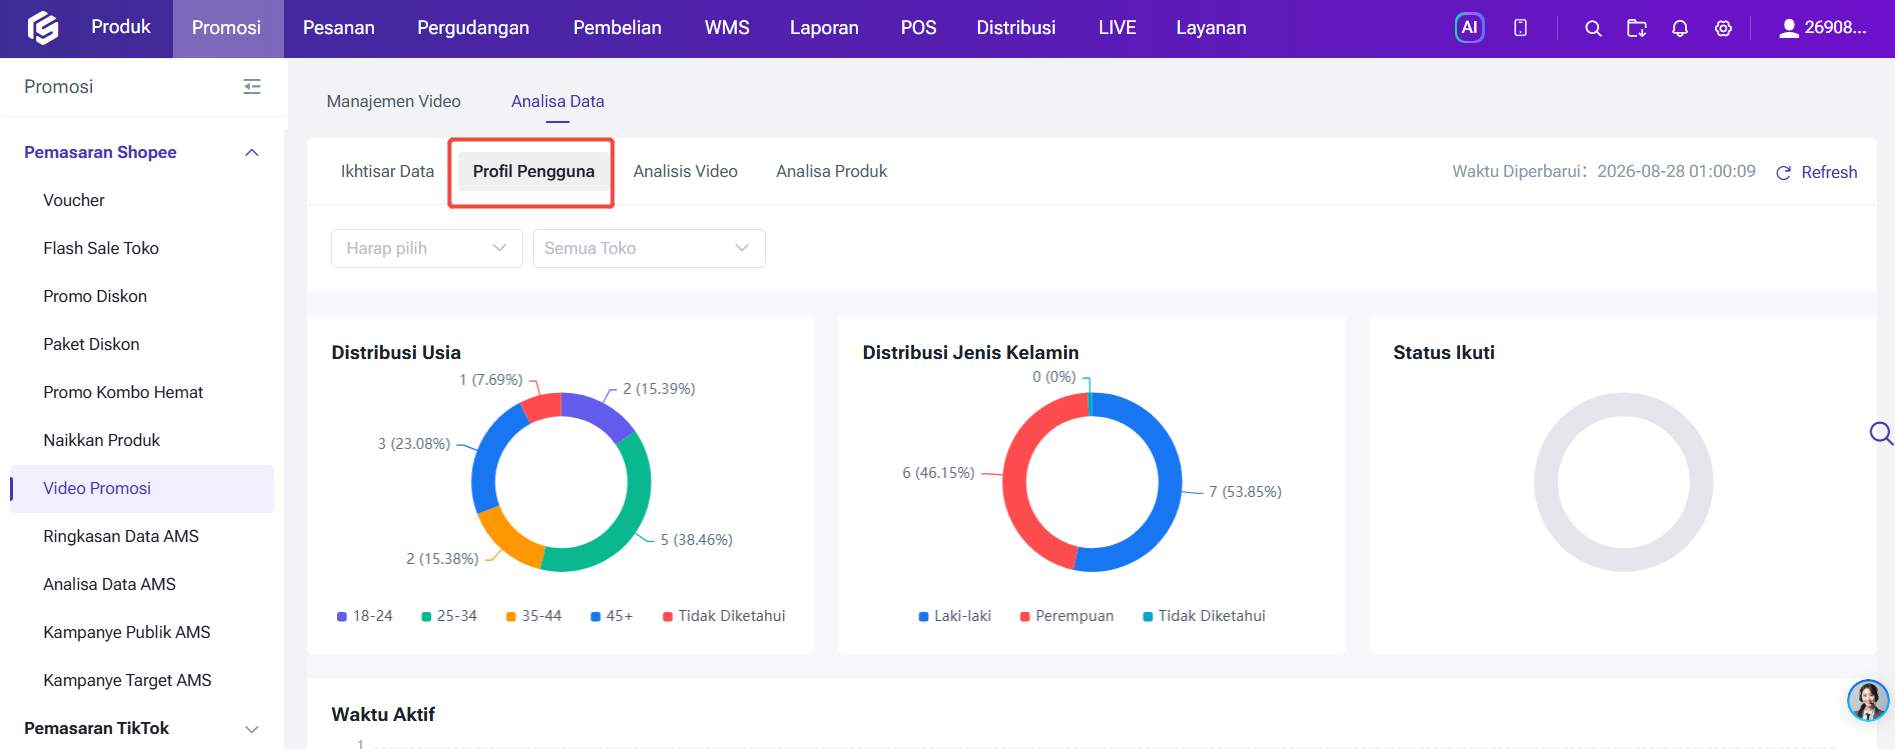The width and height of the screenshot is (1895, 749).
Task: Open the Semua Toko dropdown
Action: point(649,248)
